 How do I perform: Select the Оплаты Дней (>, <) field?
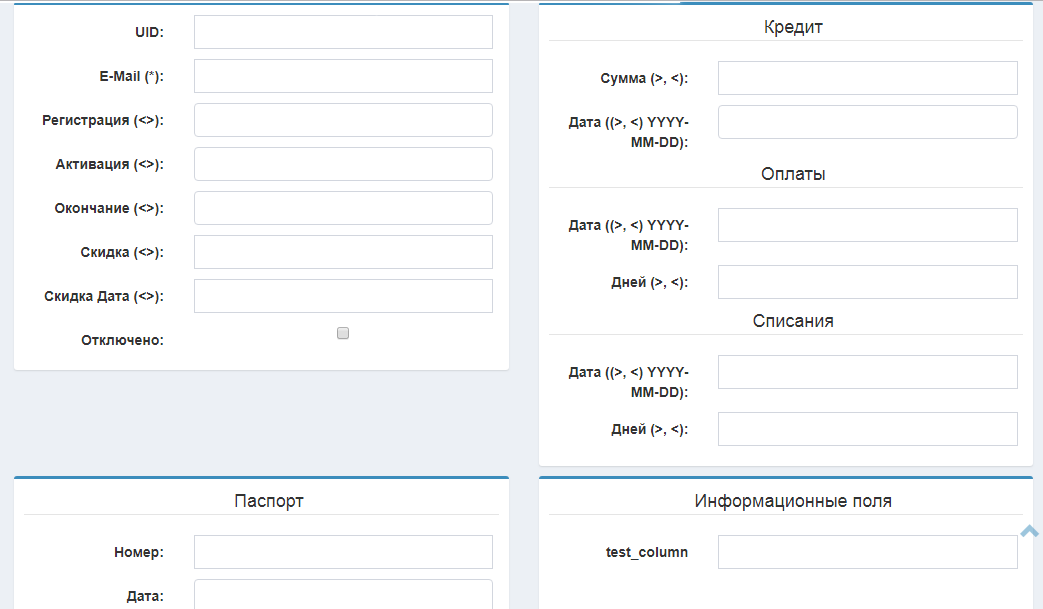tap(867, 282)
